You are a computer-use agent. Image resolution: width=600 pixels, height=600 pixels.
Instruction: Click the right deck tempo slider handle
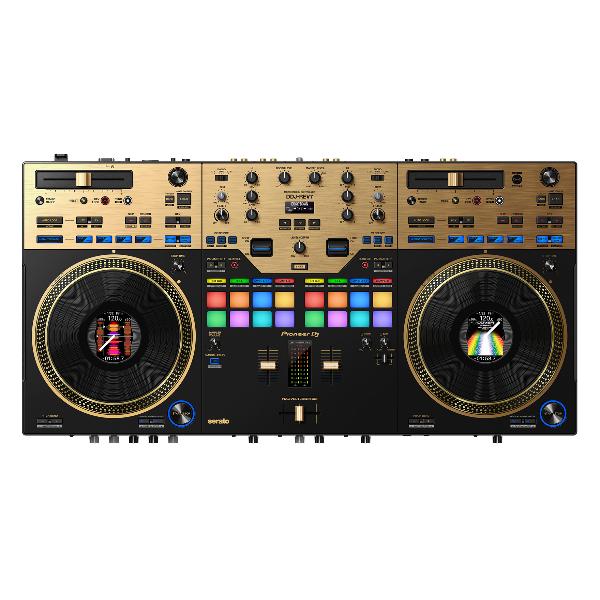point(455,179)
